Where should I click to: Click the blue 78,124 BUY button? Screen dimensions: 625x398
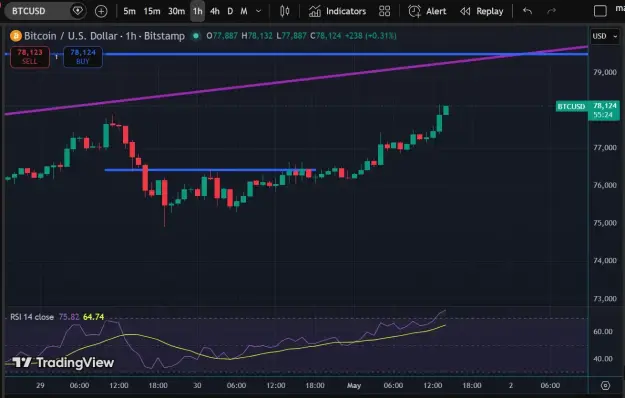[x=83, y=57]
